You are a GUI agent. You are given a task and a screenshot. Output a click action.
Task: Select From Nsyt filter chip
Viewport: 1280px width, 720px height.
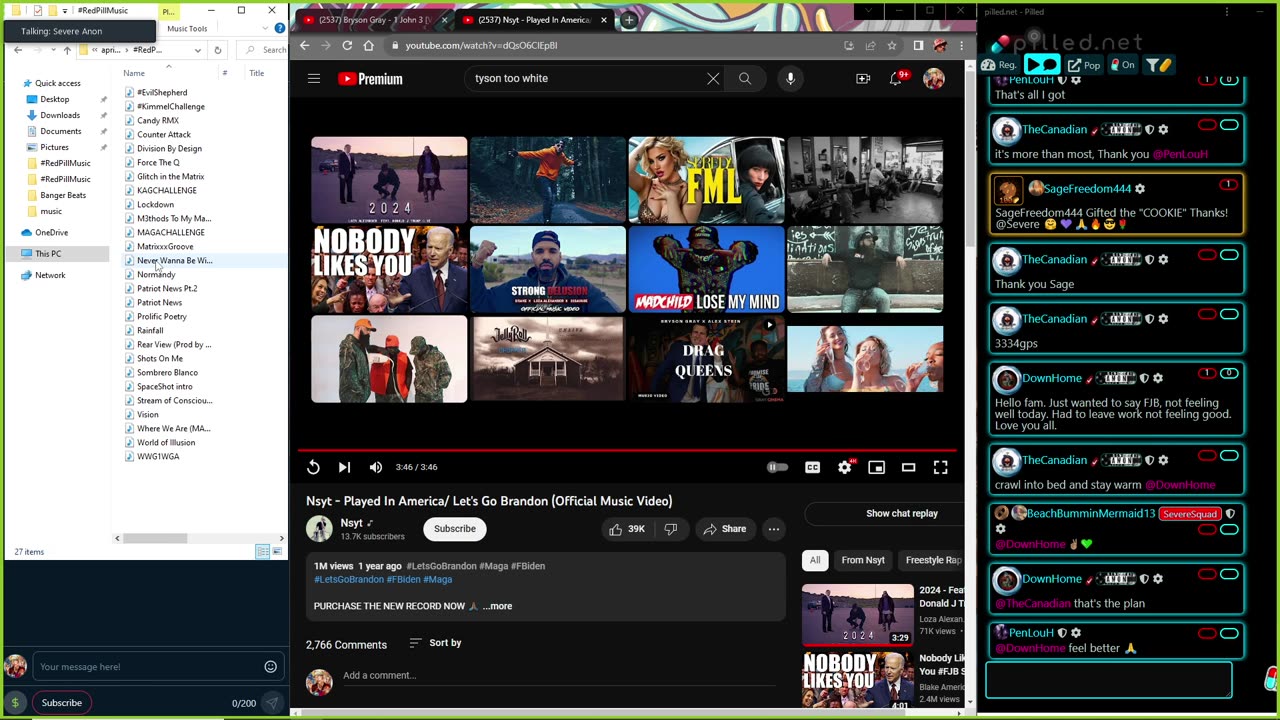863,560
